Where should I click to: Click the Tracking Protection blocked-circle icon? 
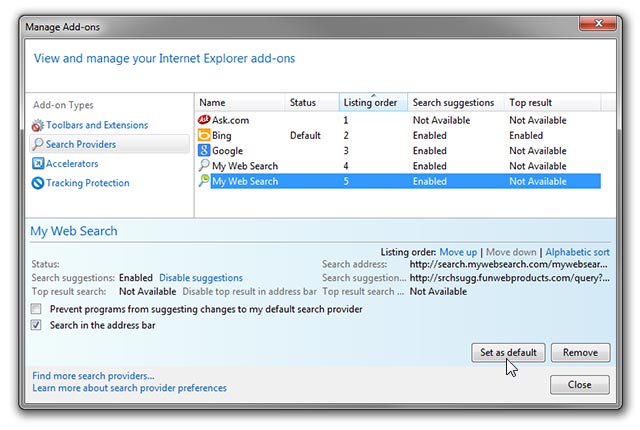[38, 183]
